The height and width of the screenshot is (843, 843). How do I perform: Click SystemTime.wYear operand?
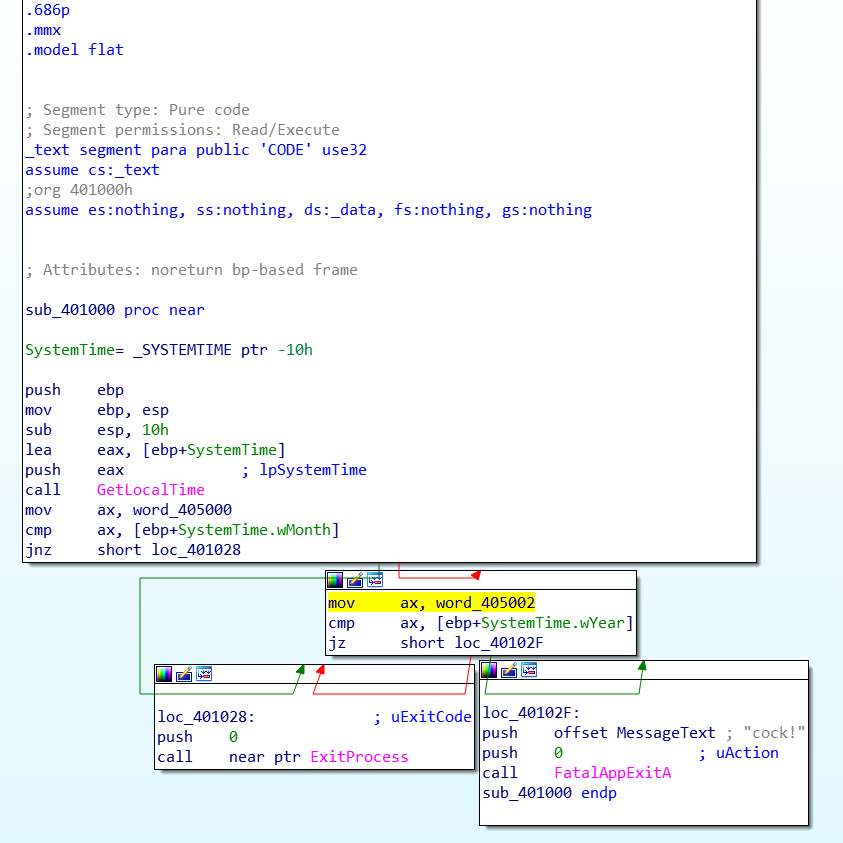[x=552, y=623]
